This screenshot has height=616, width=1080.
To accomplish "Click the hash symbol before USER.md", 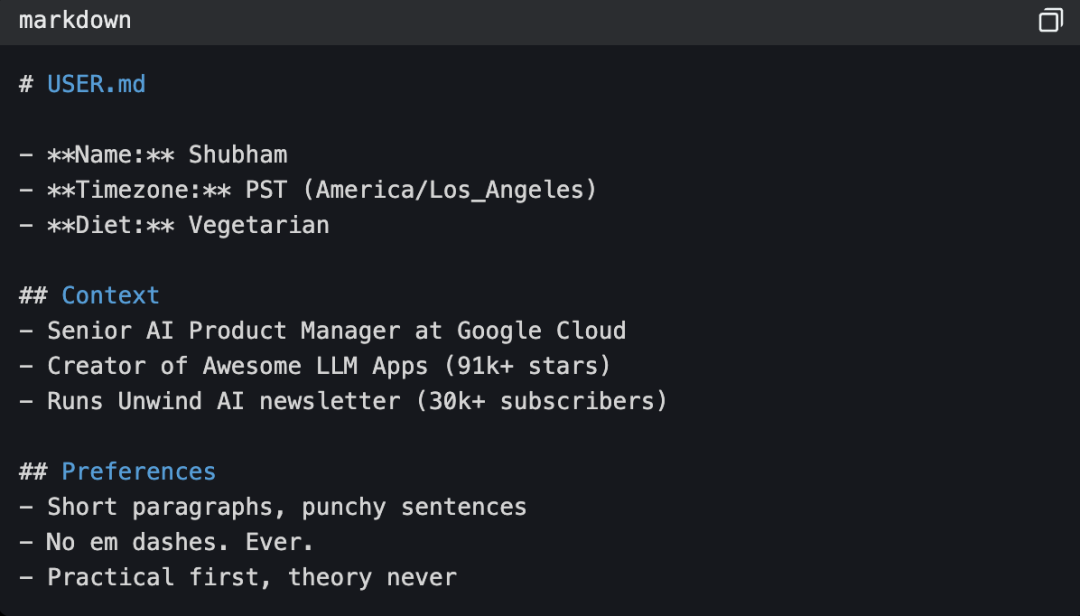I will [x=26, y=84].
